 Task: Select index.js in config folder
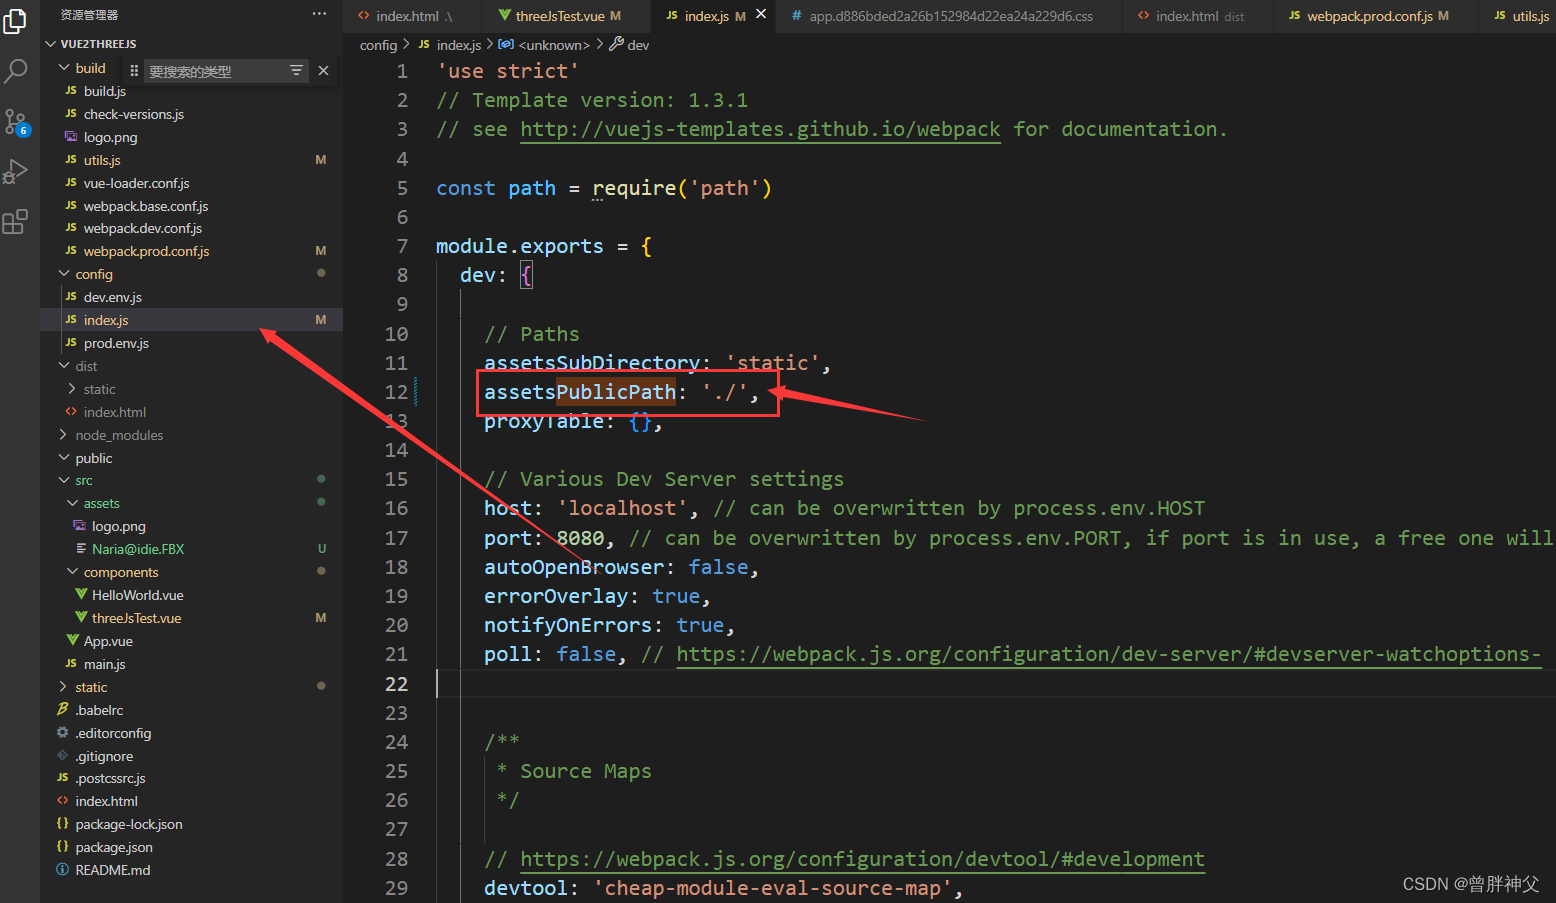(106, 320)
